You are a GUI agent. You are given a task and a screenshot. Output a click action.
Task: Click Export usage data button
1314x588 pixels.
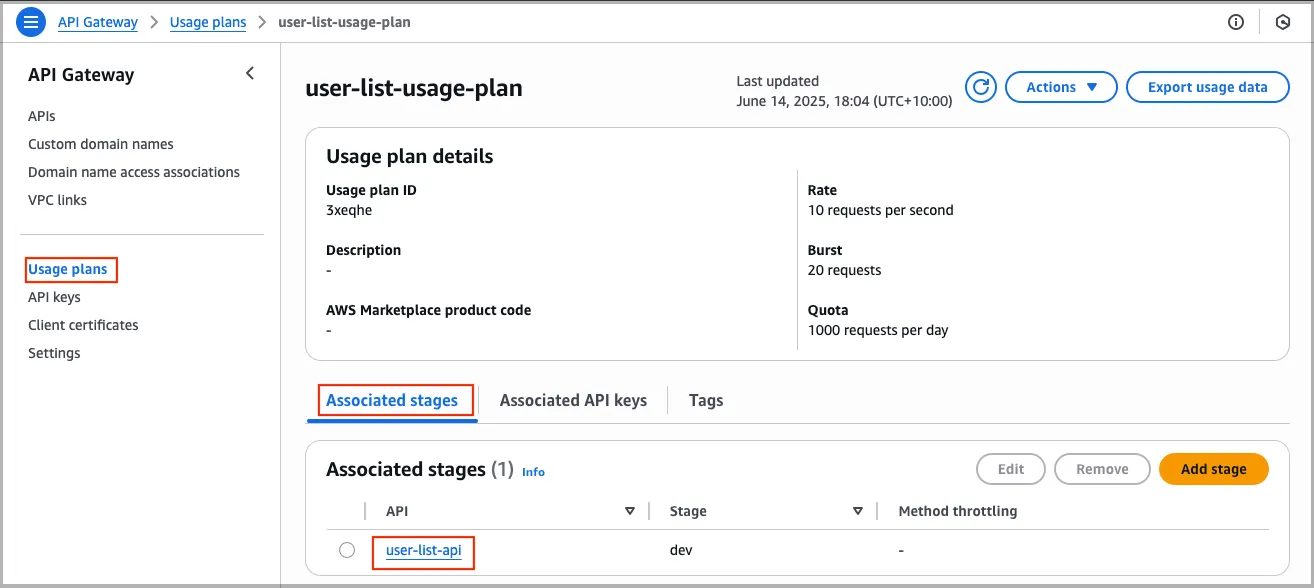point(1207,87)
